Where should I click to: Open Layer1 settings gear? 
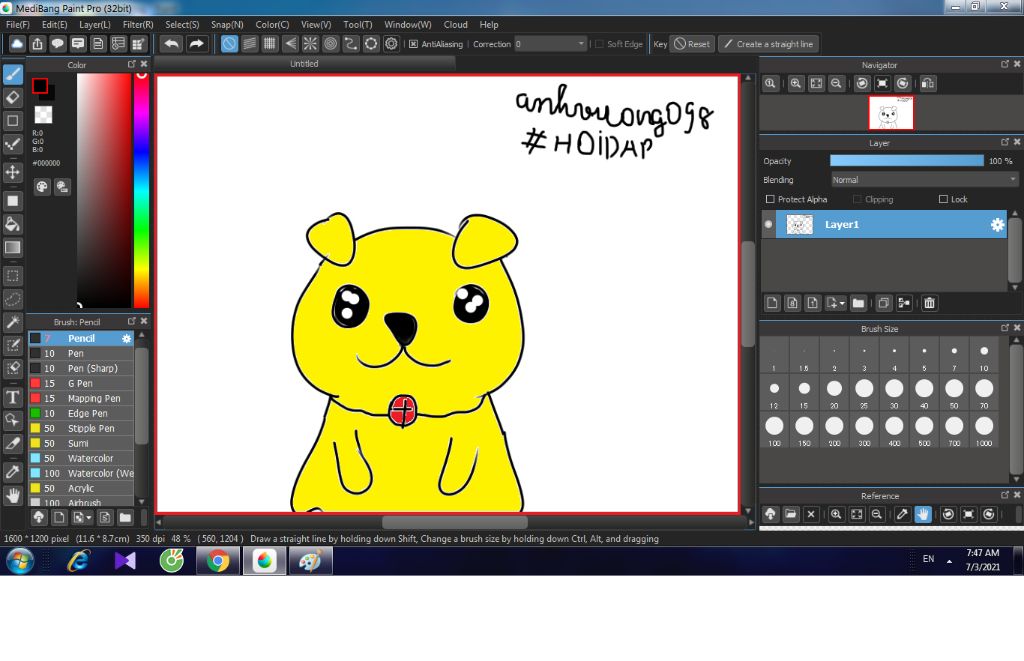point(997,225)
